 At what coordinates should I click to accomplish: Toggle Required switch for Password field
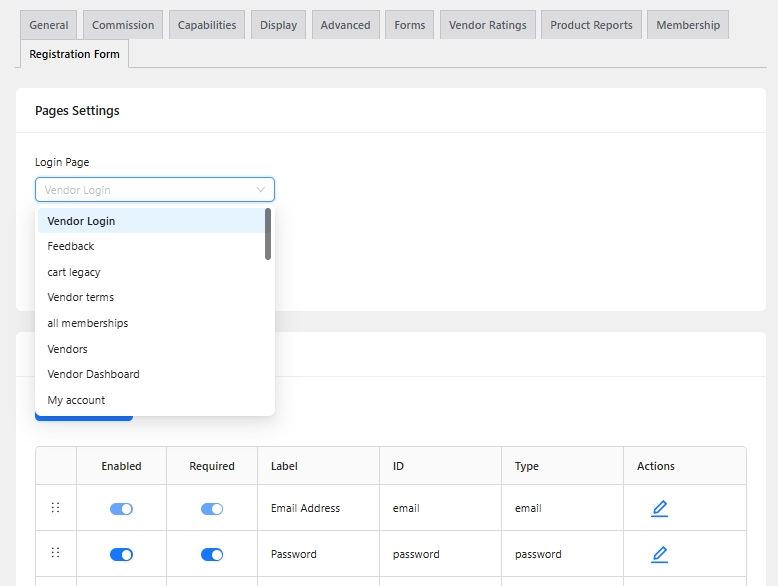coord(212,554)
